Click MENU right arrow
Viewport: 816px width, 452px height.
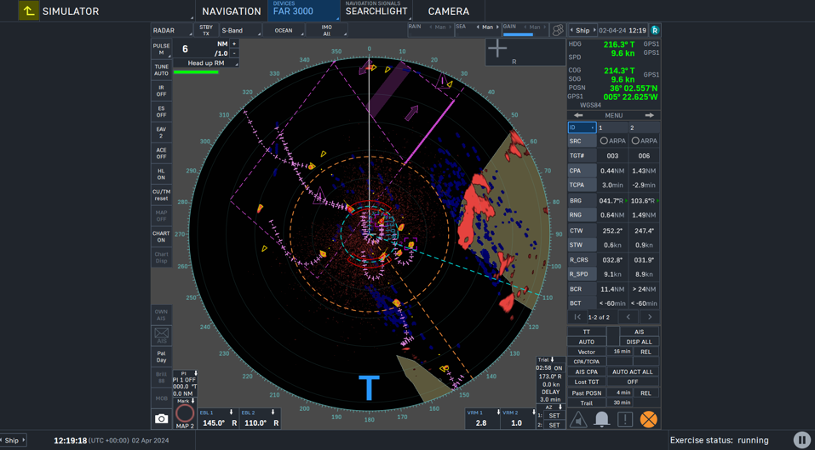point(649,115)
